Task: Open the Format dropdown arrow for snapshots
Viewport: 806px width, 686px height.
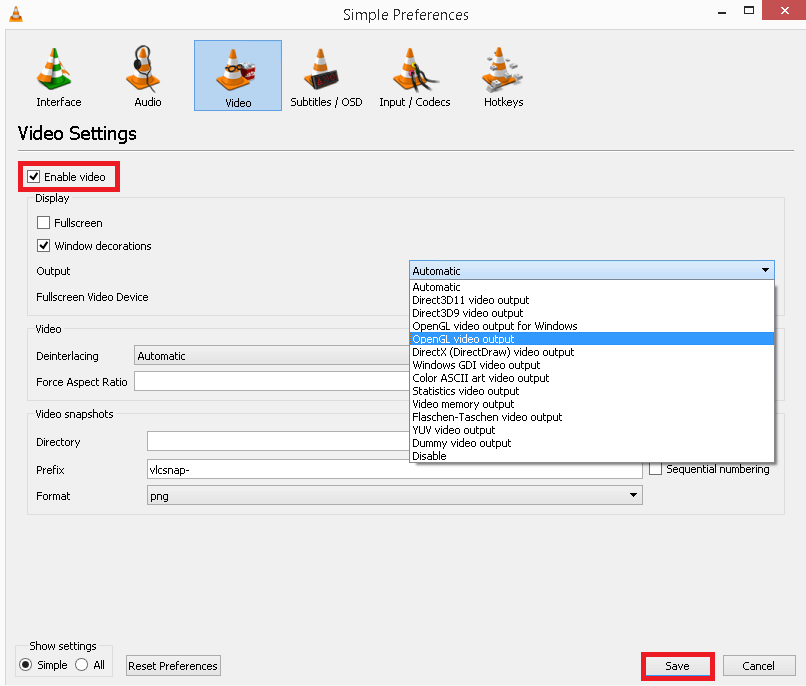Action: coord(632,495)
